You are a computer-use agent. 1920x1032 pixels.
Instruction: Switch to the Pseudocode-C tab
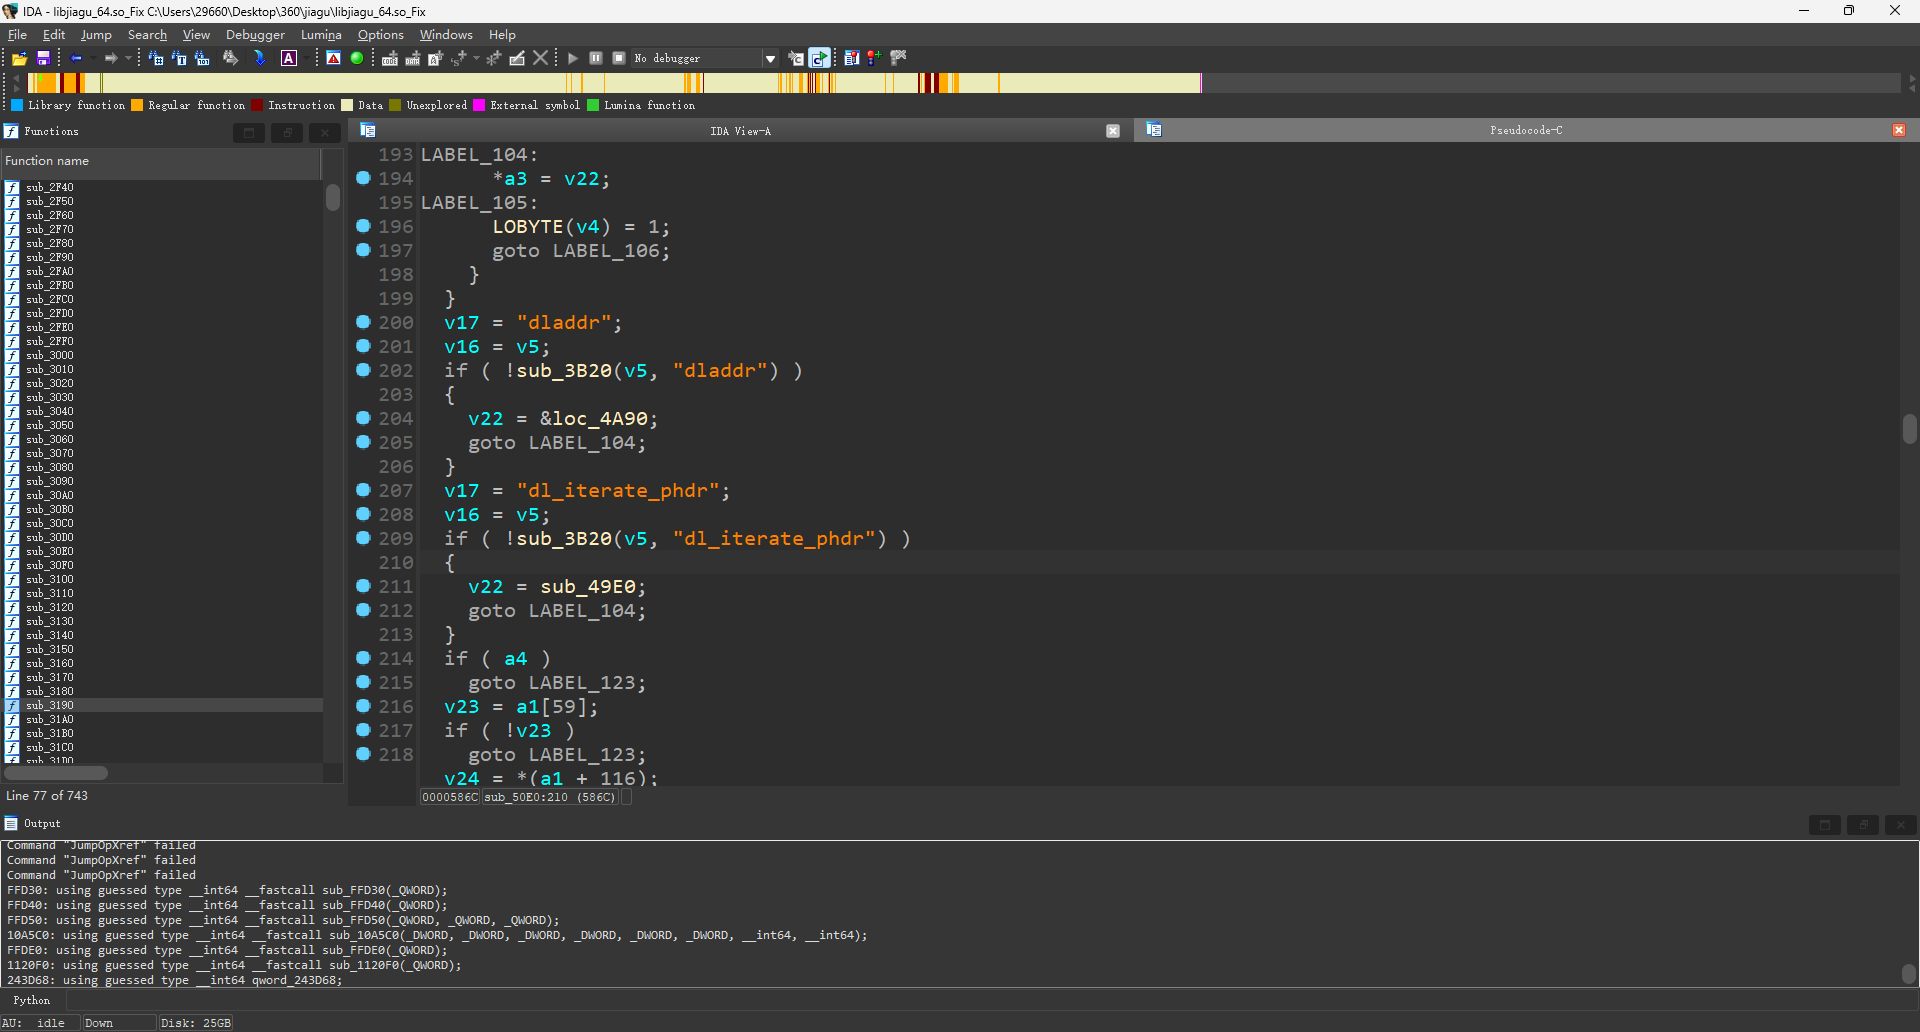coord(1526,130)
